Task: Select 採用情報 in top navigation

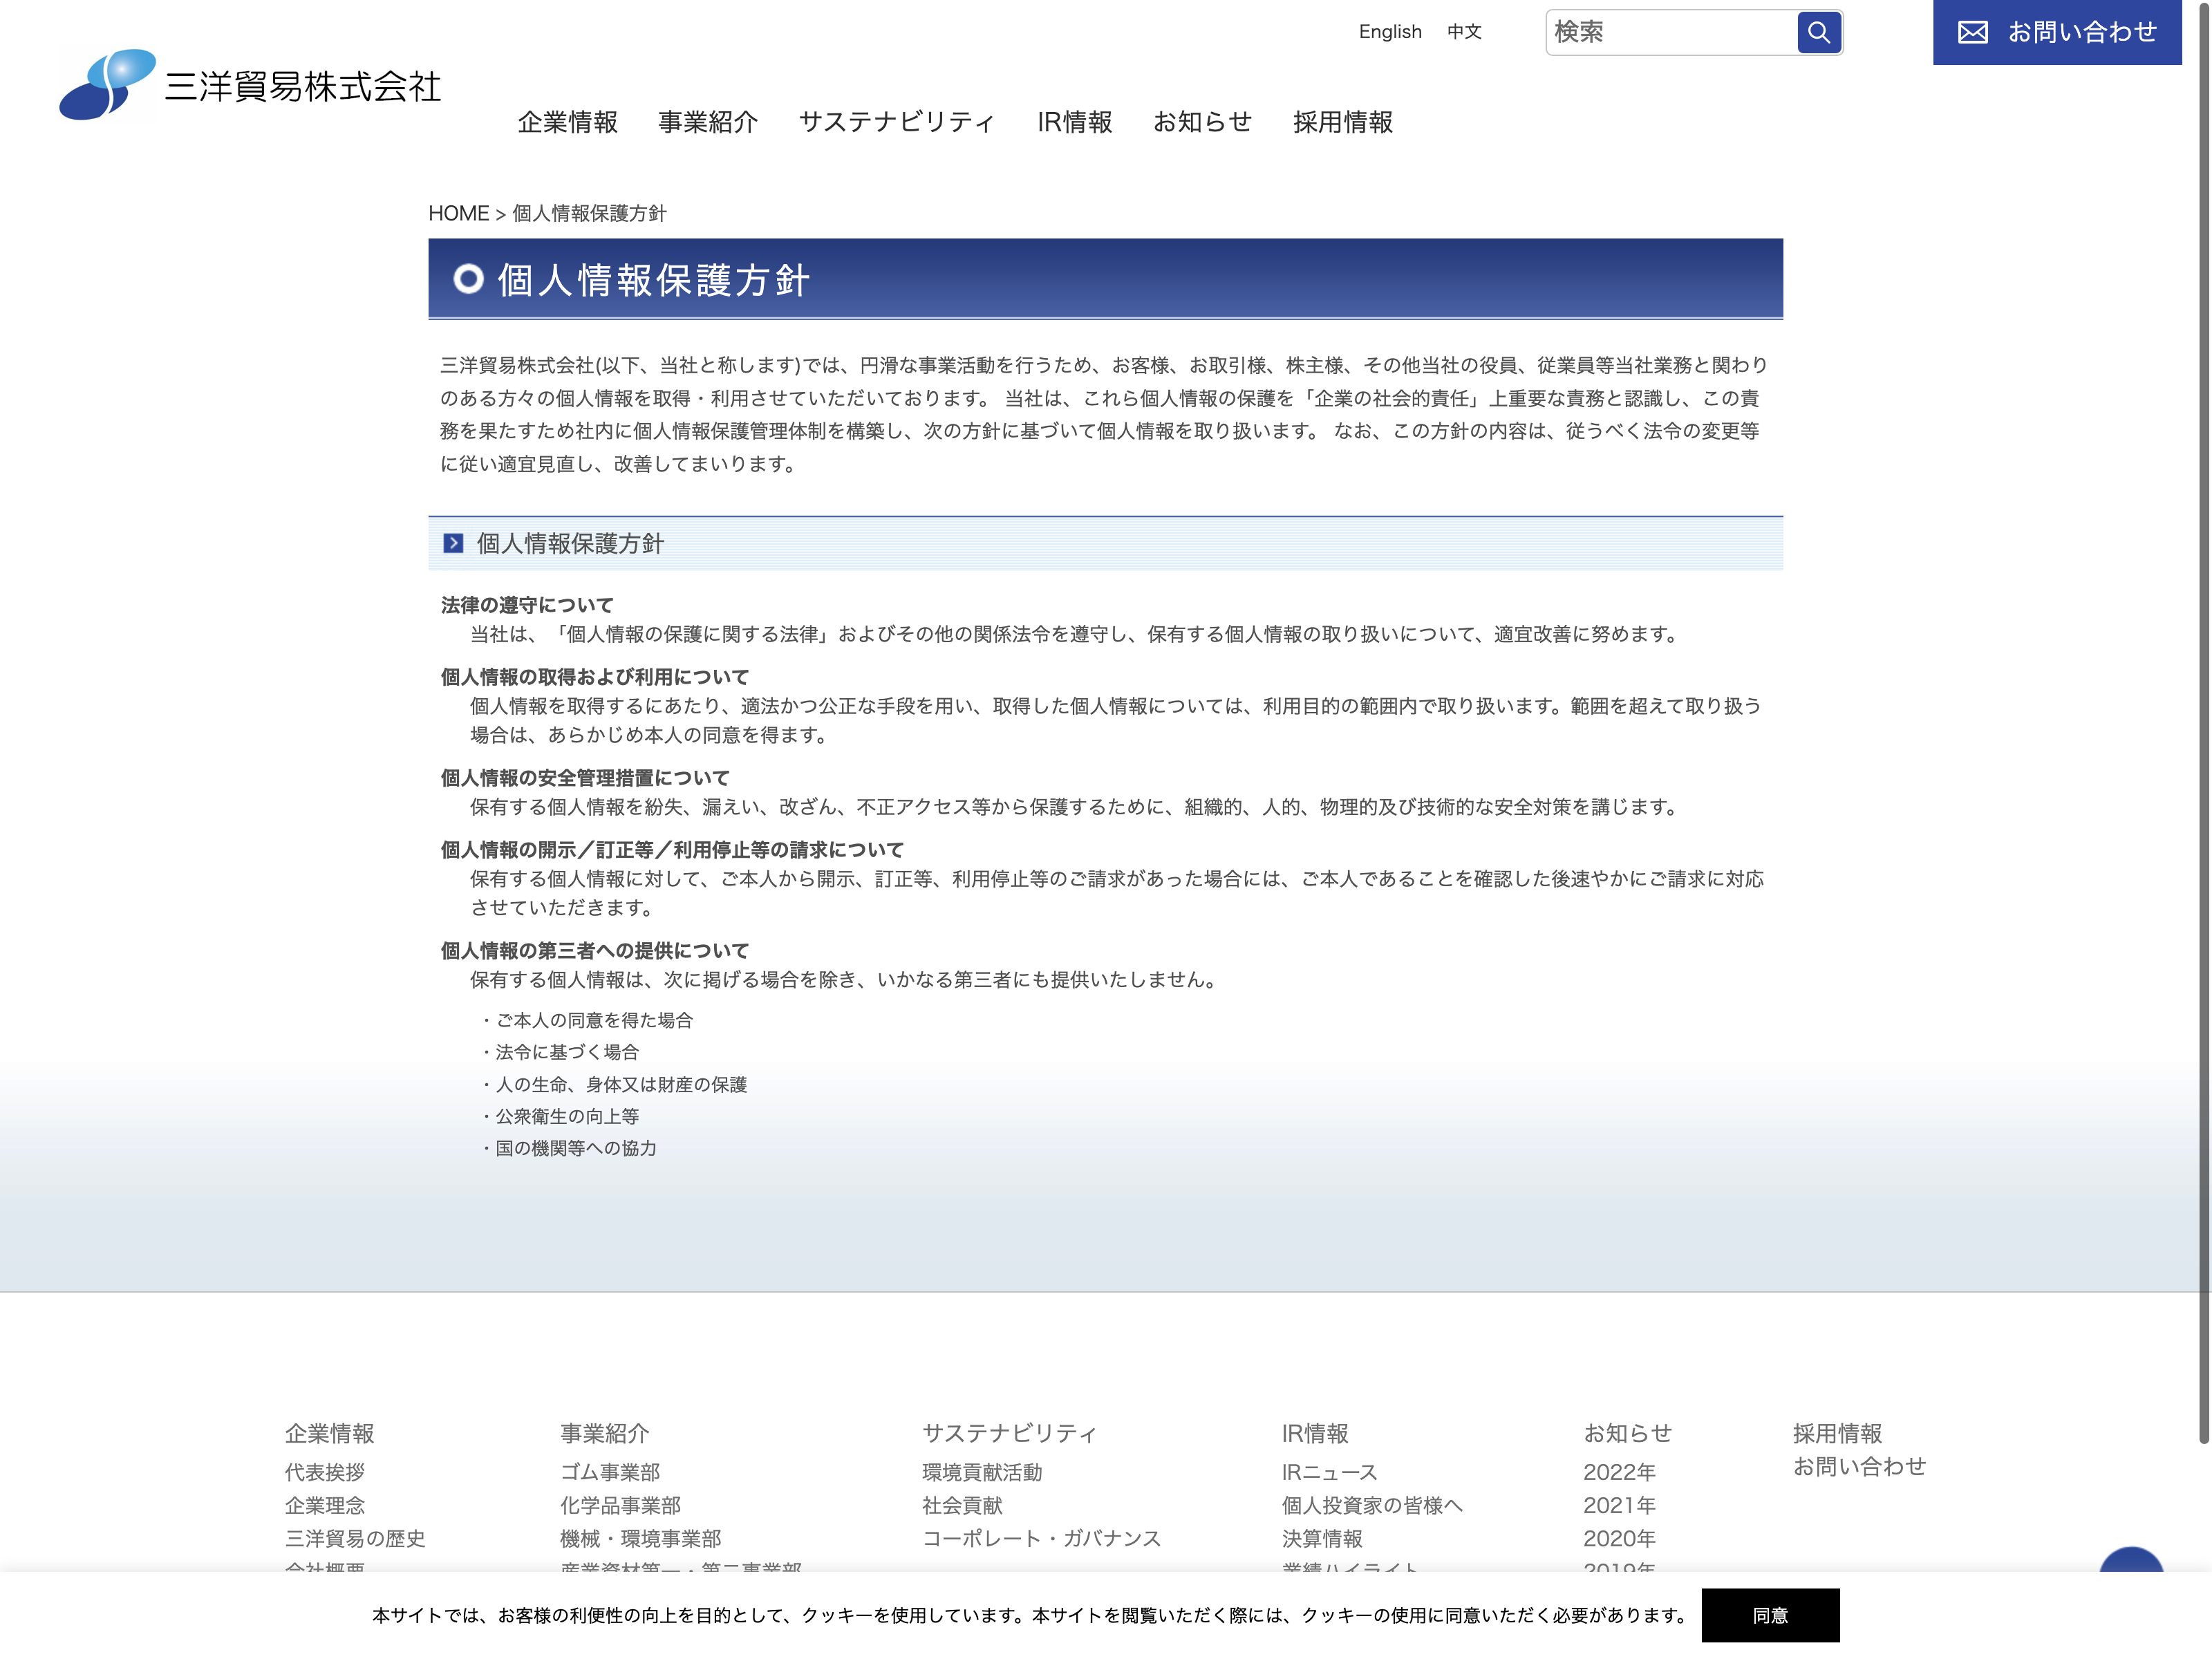Action: [x=1342, y=122]
